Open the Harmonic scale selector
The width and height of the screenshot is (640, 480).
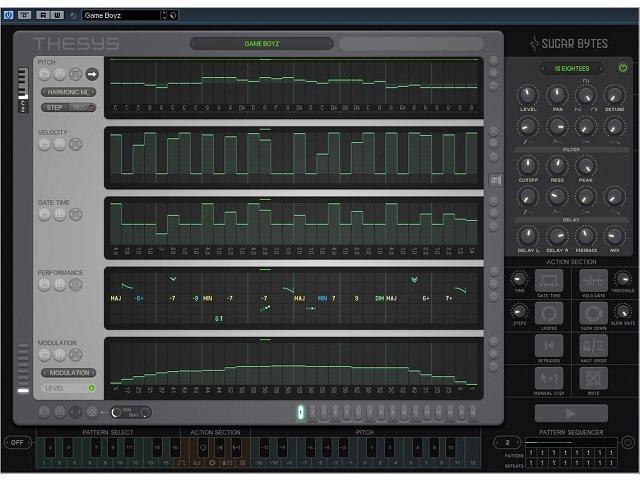68,92
